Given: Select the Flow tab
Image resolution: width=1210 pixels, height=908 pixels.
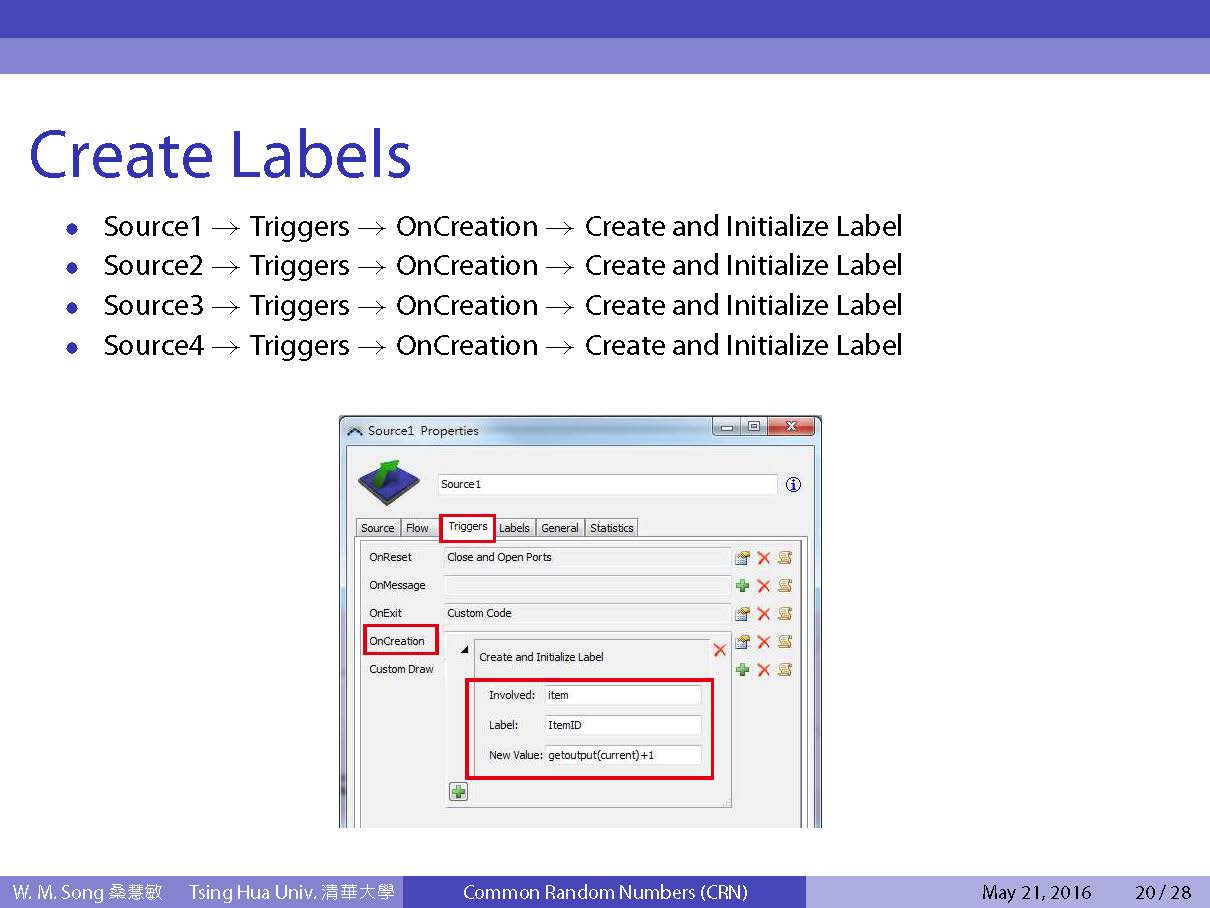Looking at the screenshot, I should (417, 528).
